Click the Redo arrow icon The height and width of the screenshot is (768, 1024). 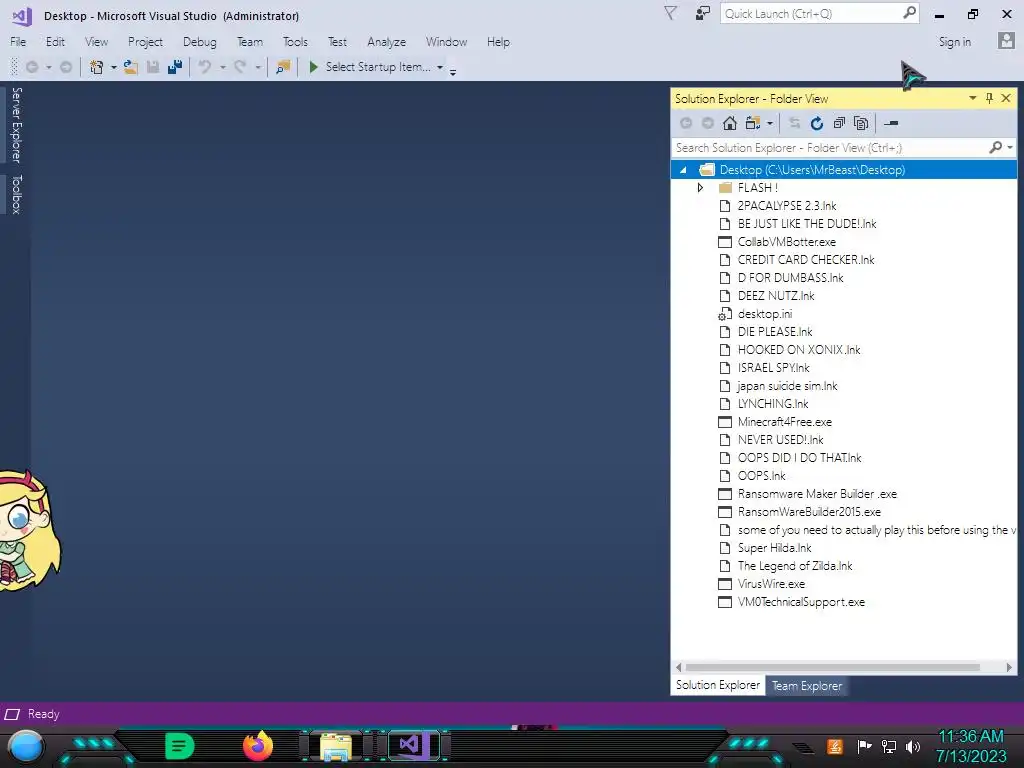(x=240, y=67)
